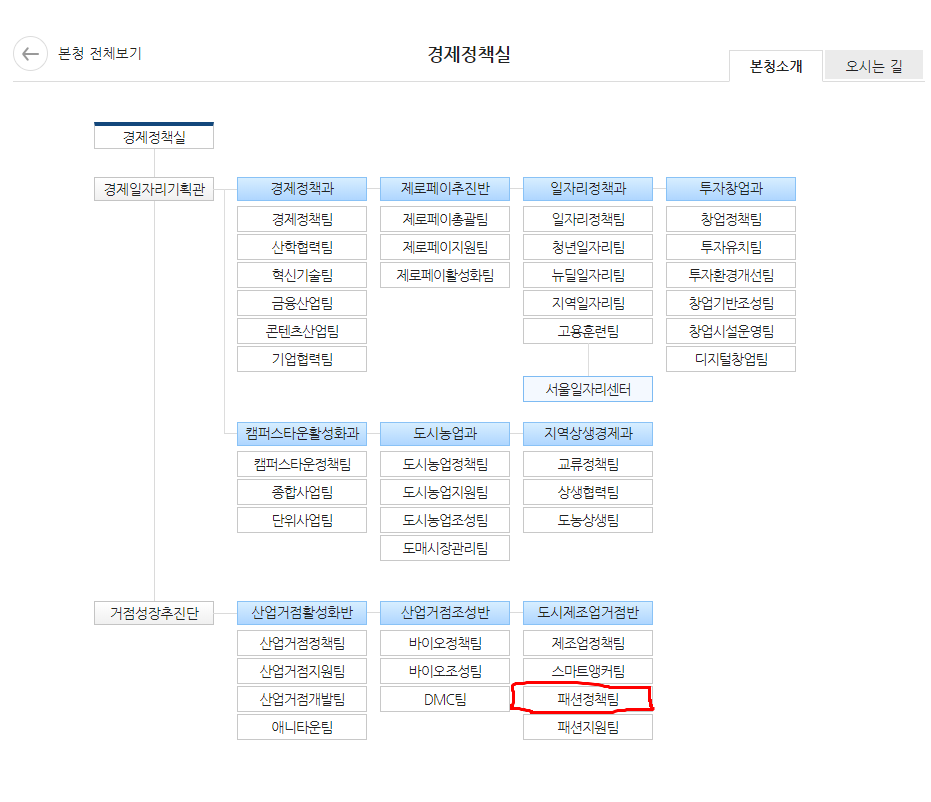Select 콘텐츠산업팀 team
This screenshot has height=802, width=931.
point(302,331)
